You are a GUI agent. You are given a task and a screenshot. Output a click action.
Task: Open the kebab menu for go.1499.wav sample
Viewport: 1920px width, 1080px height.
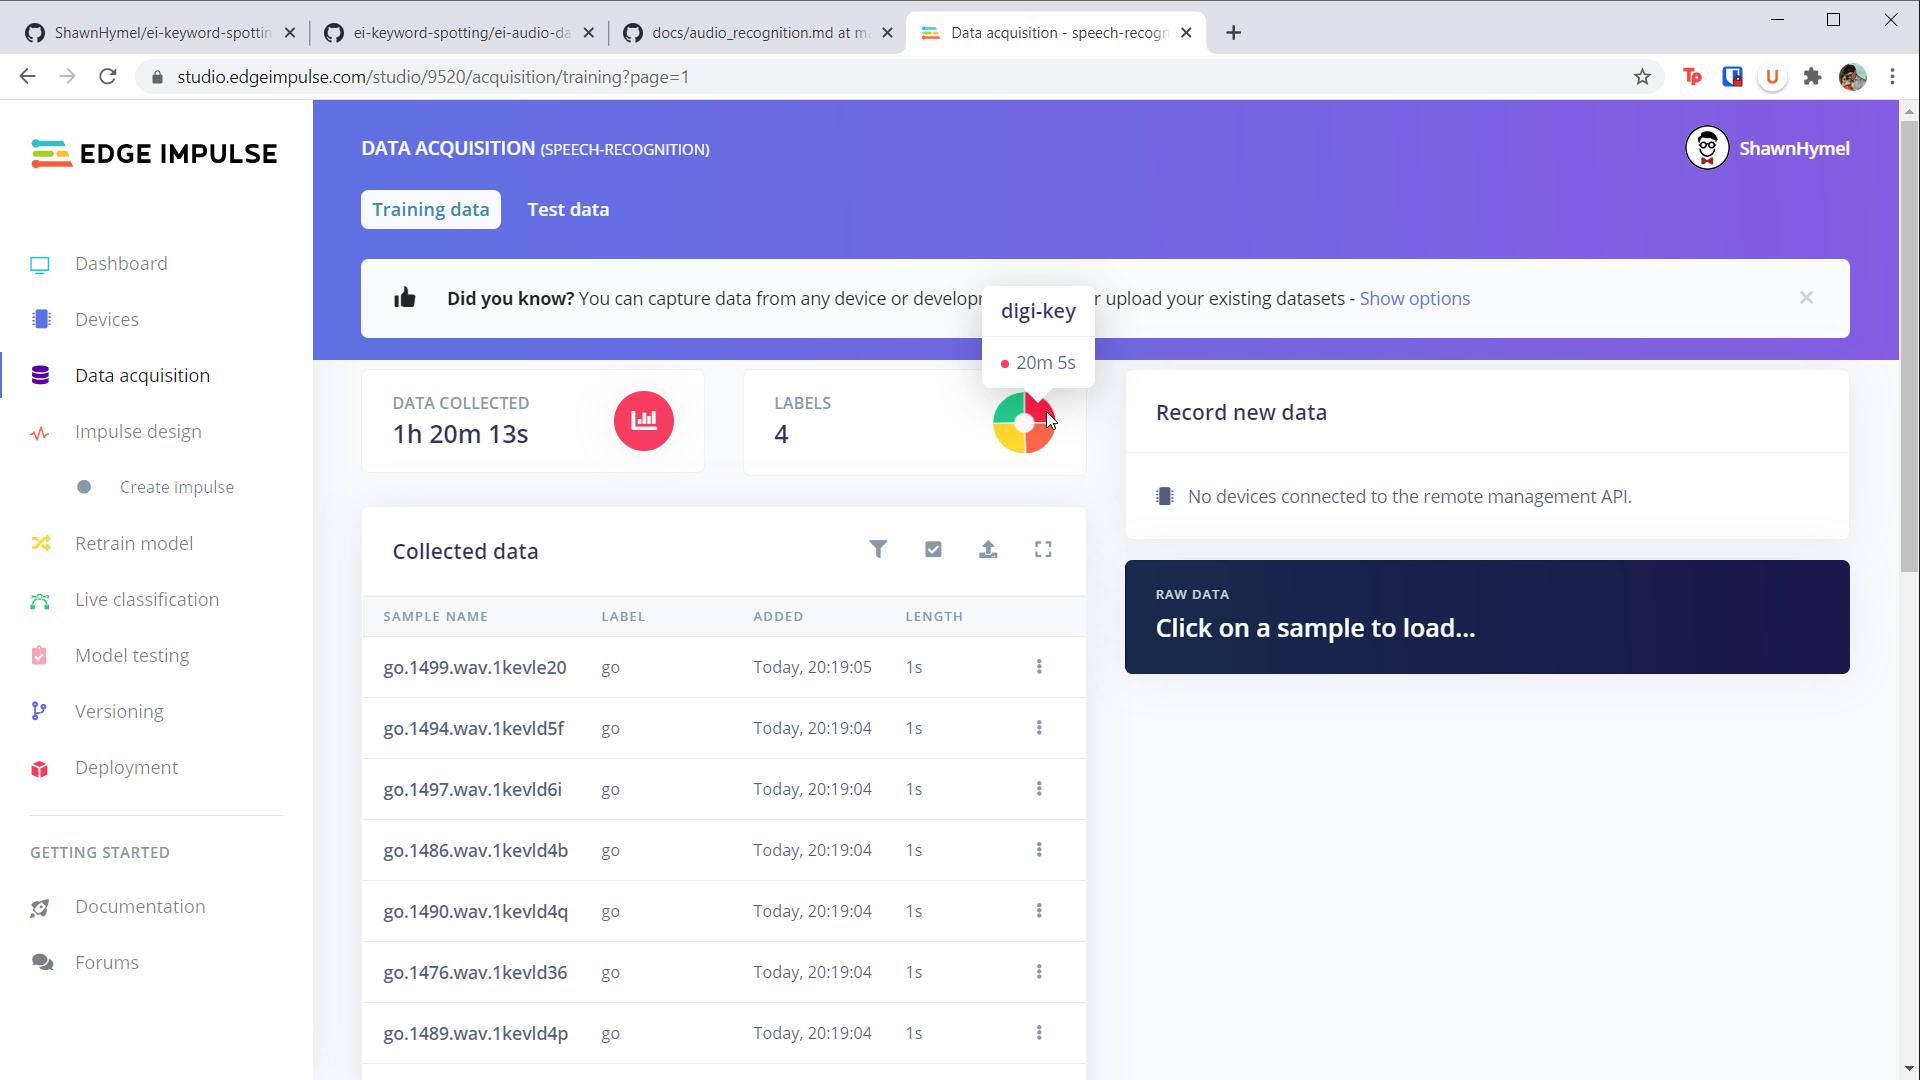tap(1040, 667)
